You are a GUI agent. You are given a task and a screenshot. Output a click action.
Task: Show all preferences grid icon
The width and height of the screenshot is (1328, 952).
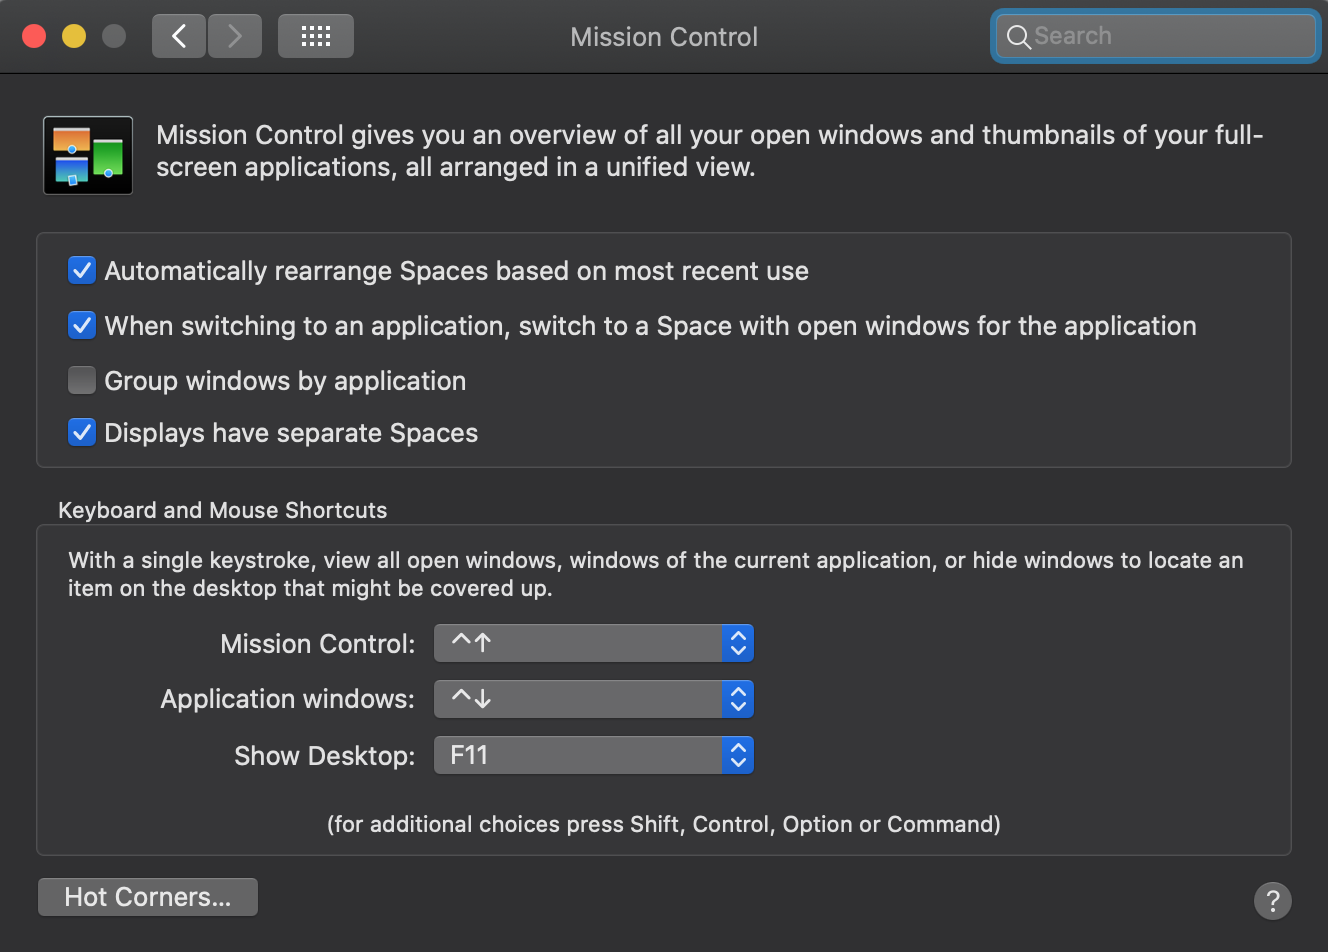coord(316,37)
